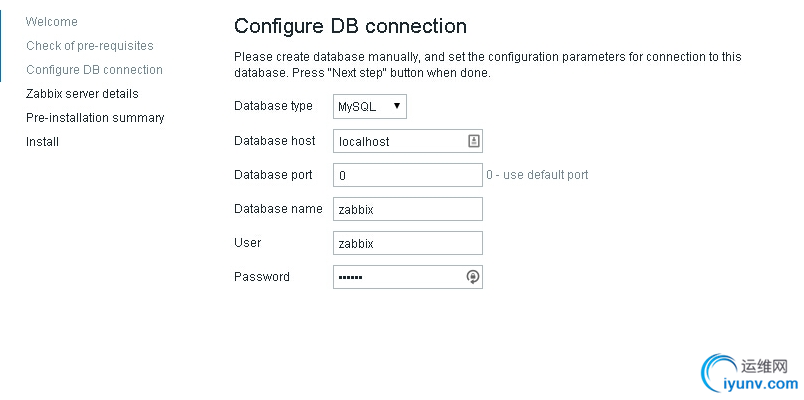
Task: Open Check of pre-requisites step
Action: coord(89,46)
